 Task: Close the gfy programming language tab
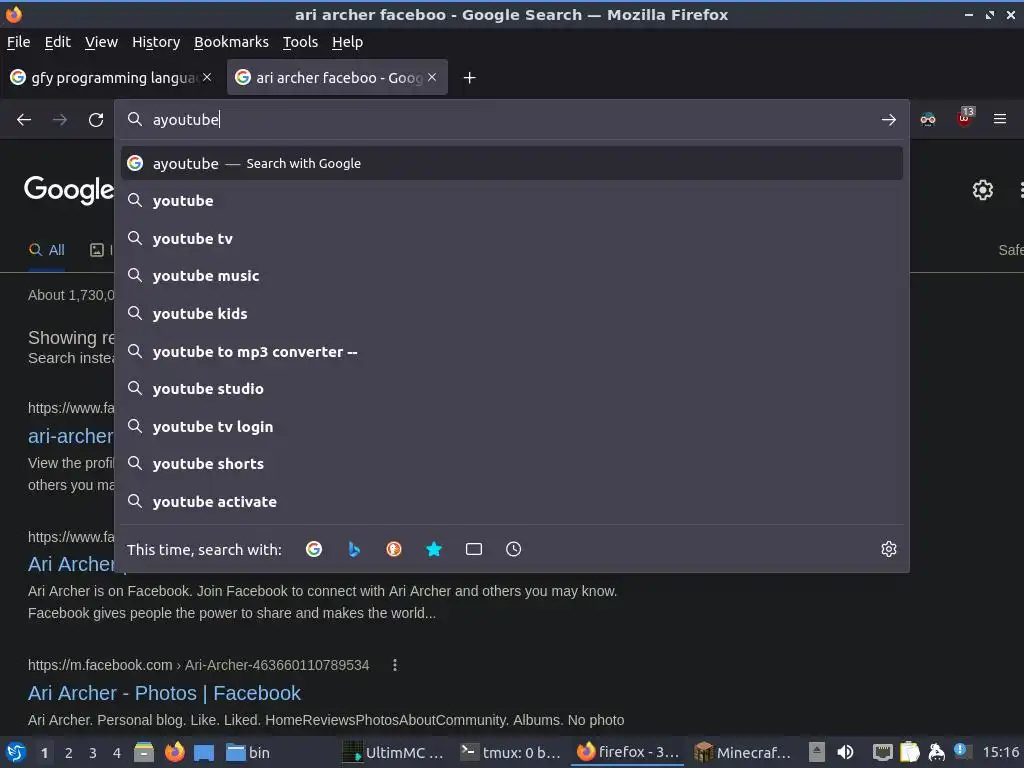pyautogui.click(x=207, y=77)
